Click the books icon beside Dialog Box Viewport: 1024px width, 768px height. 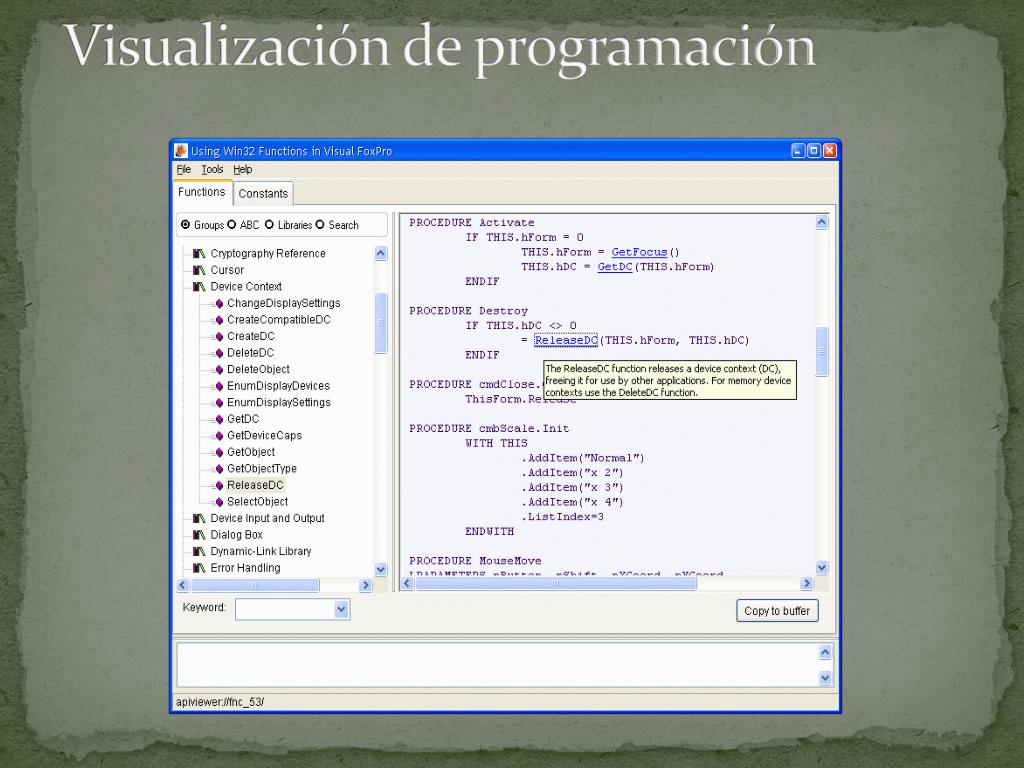[199, 535]
